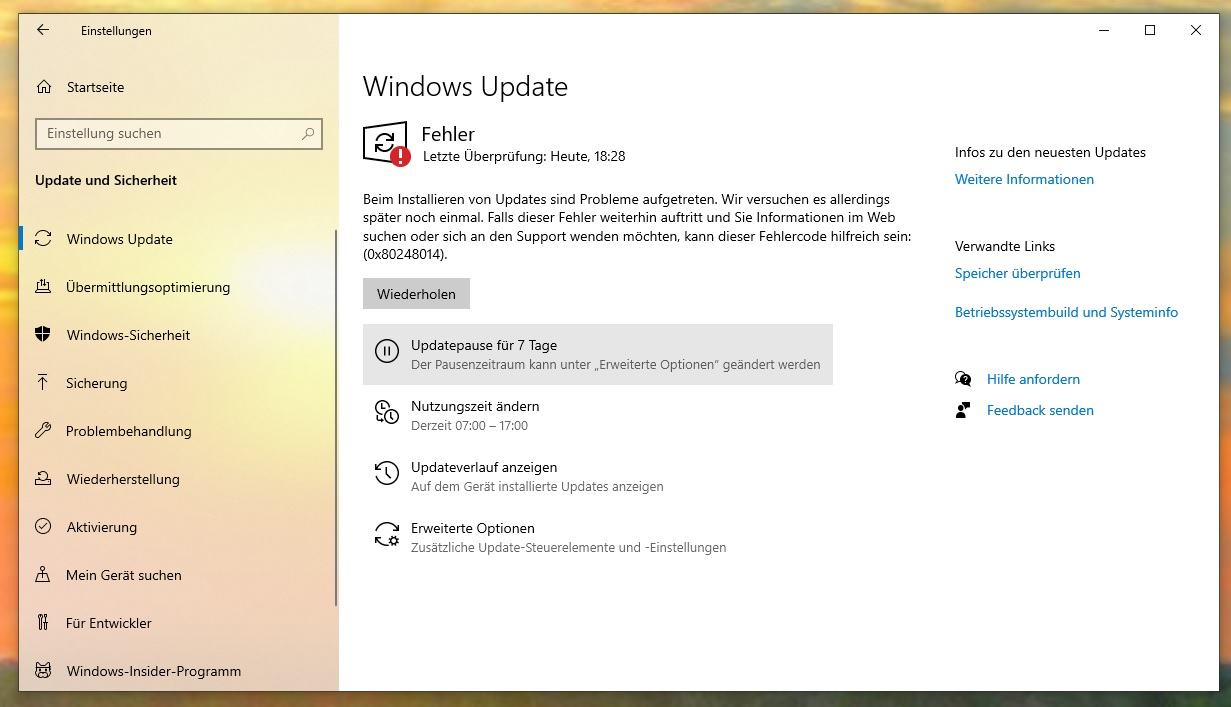Screen dimensions: 1231x707
Task: Follow the Weitere Informationen link
Action: pos(1024,179)
